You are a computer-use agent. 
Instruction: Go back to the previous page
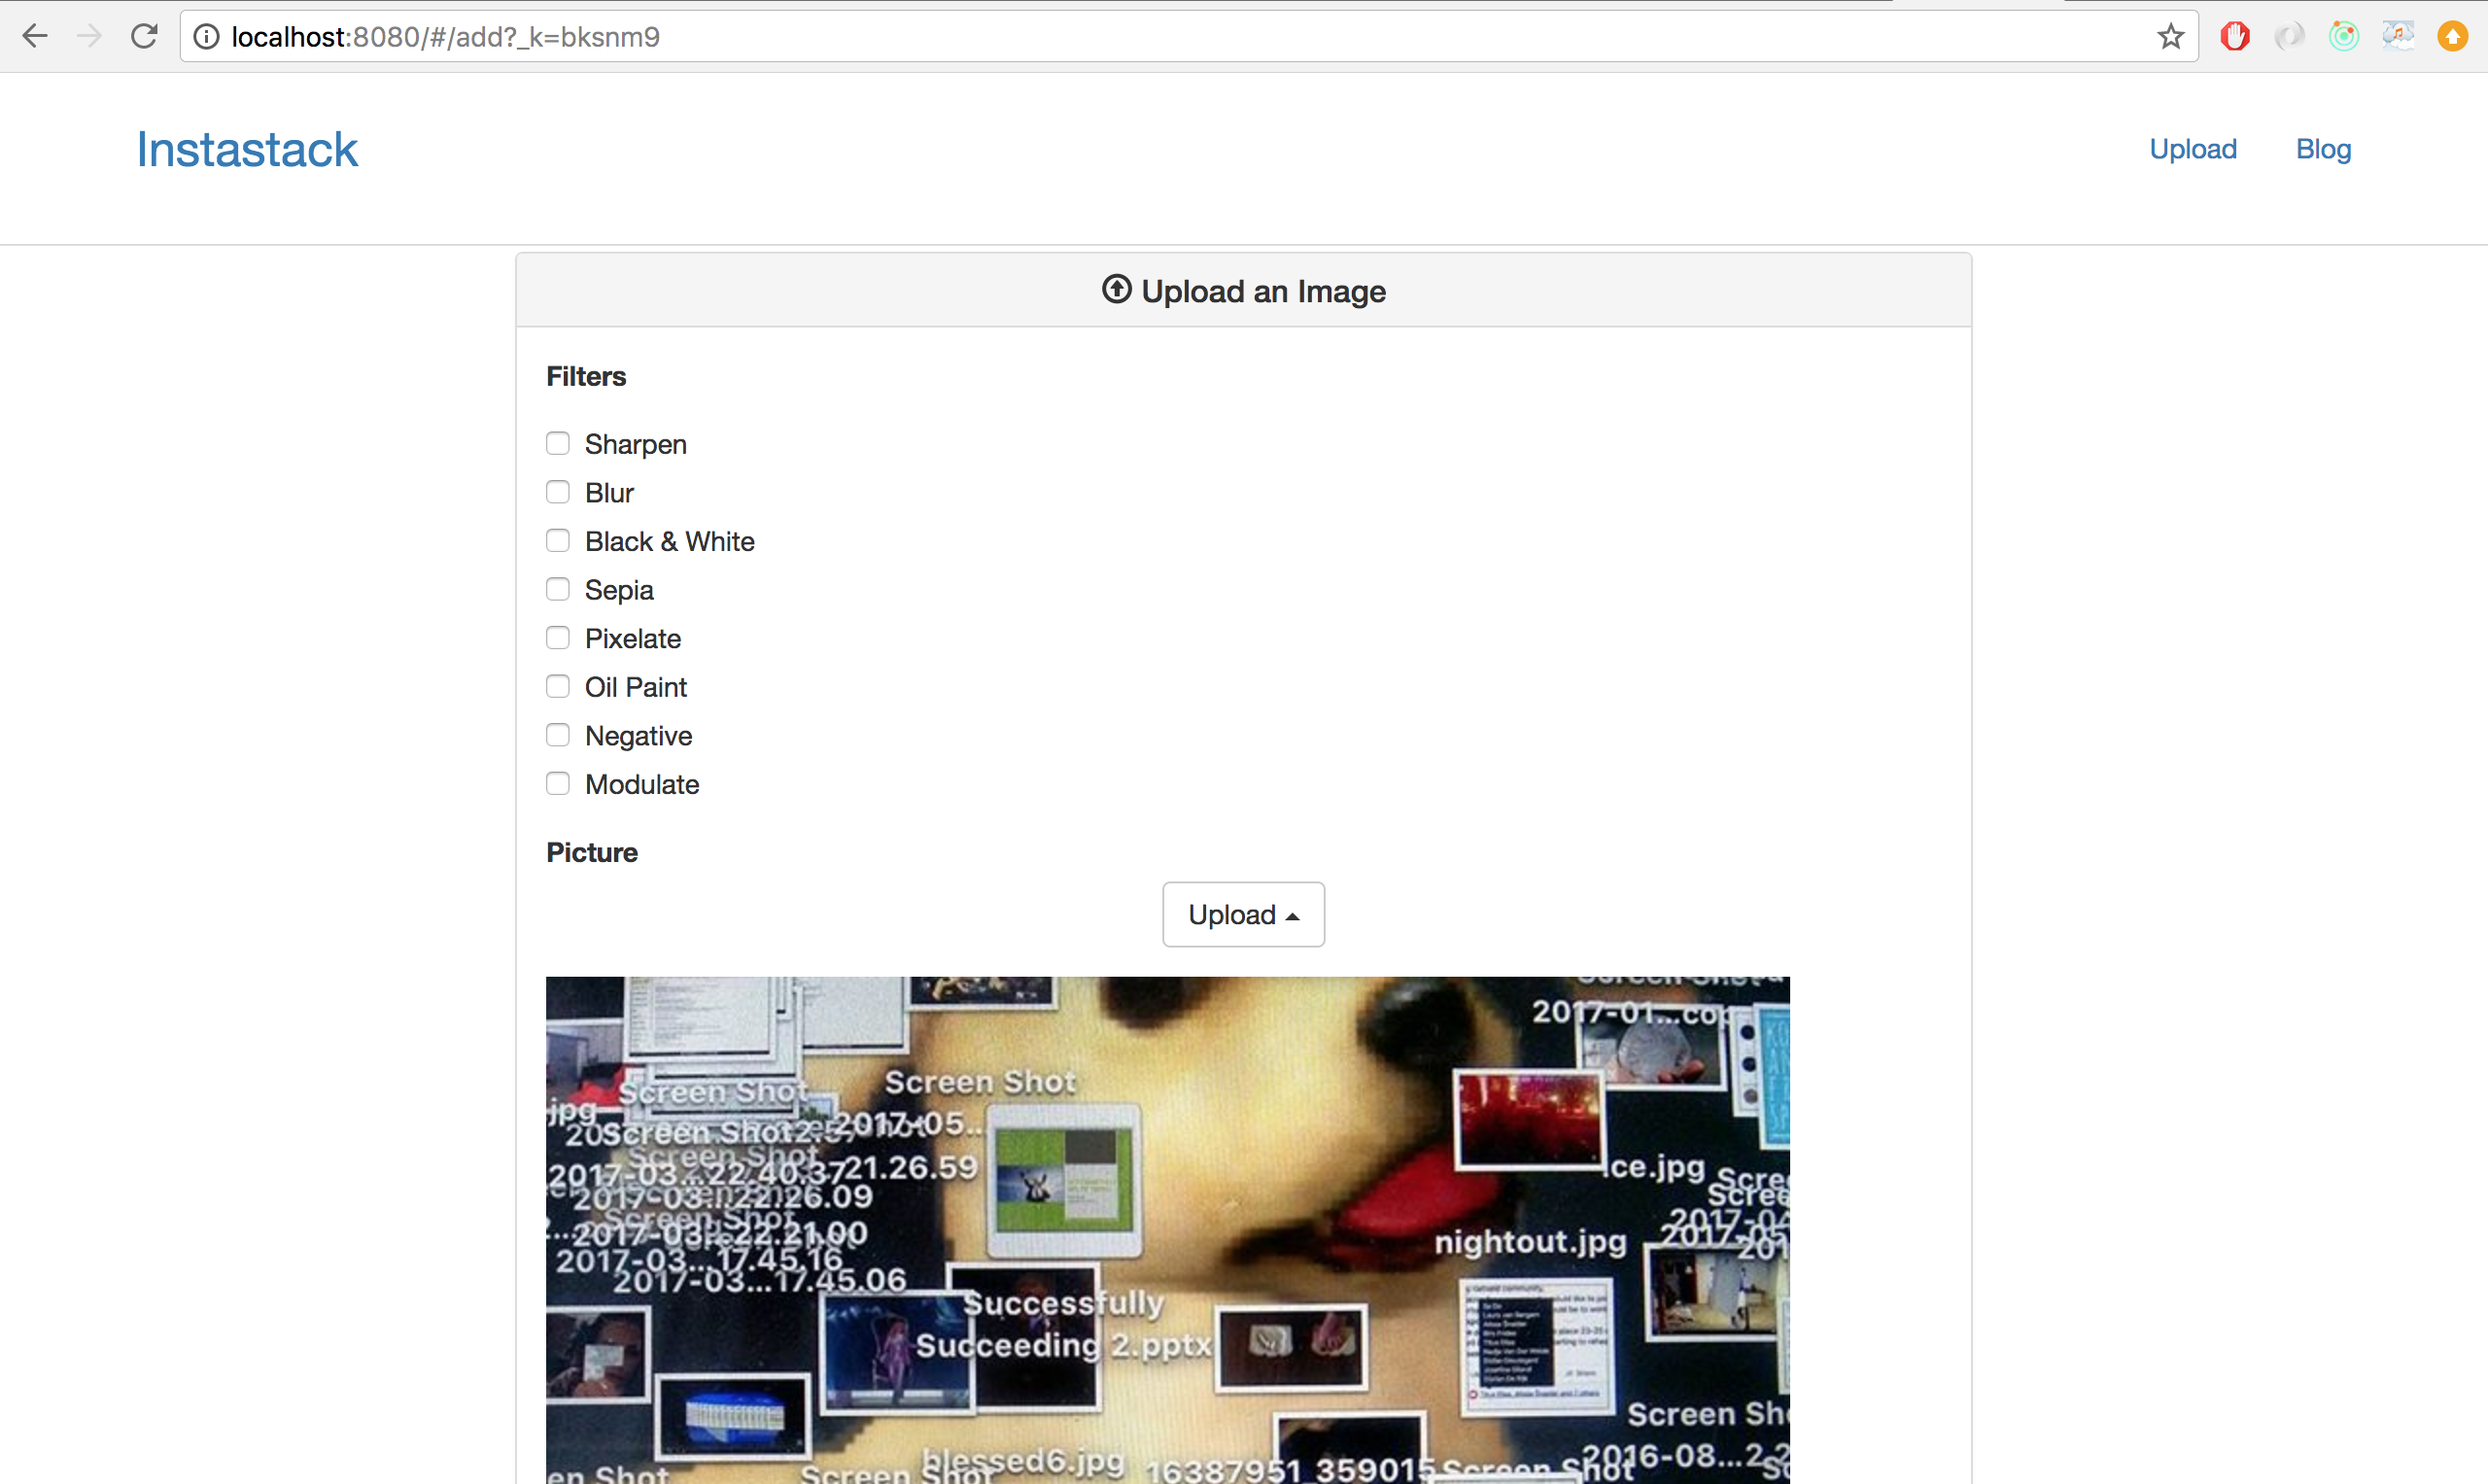click(35, 36)
